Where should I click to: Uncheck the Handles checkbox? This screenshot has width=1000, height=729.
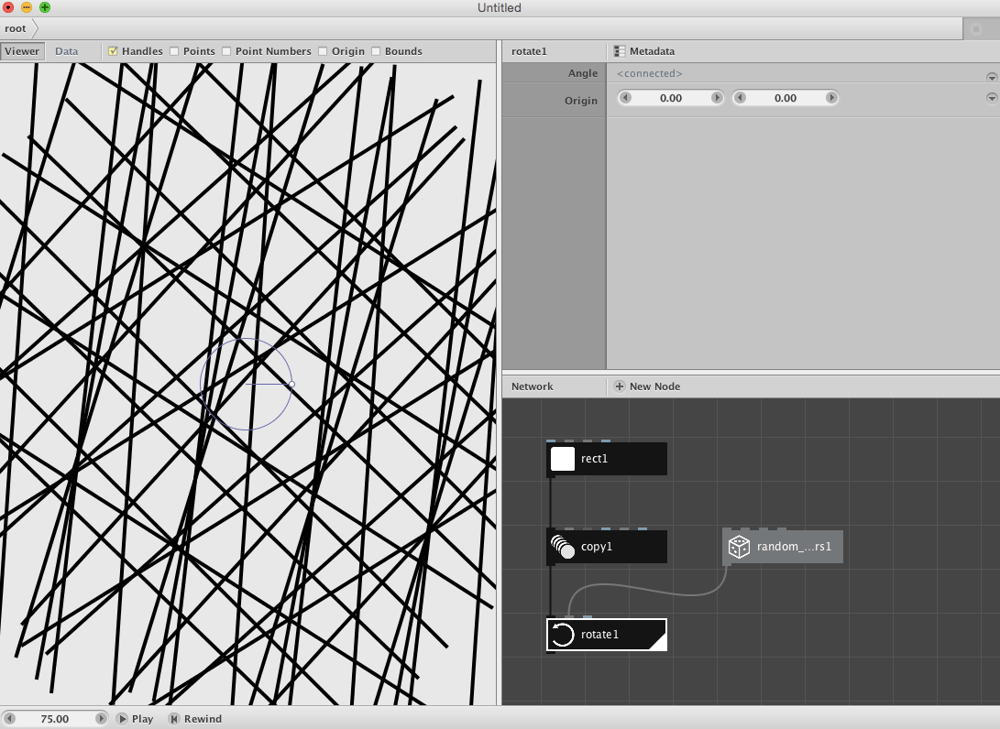[113, 51]
